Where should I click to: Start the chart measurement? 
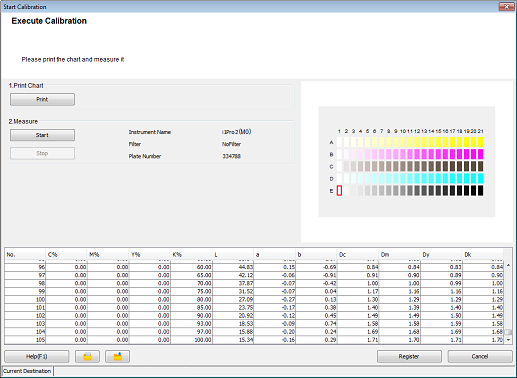click(42, 135)
